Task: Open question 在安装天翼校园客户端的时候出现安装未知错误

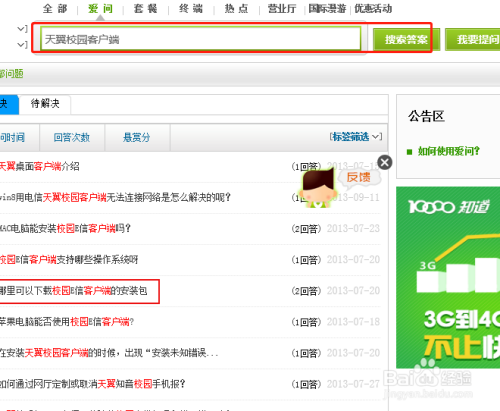Action: pyautogui.click(x=109, y=353)
